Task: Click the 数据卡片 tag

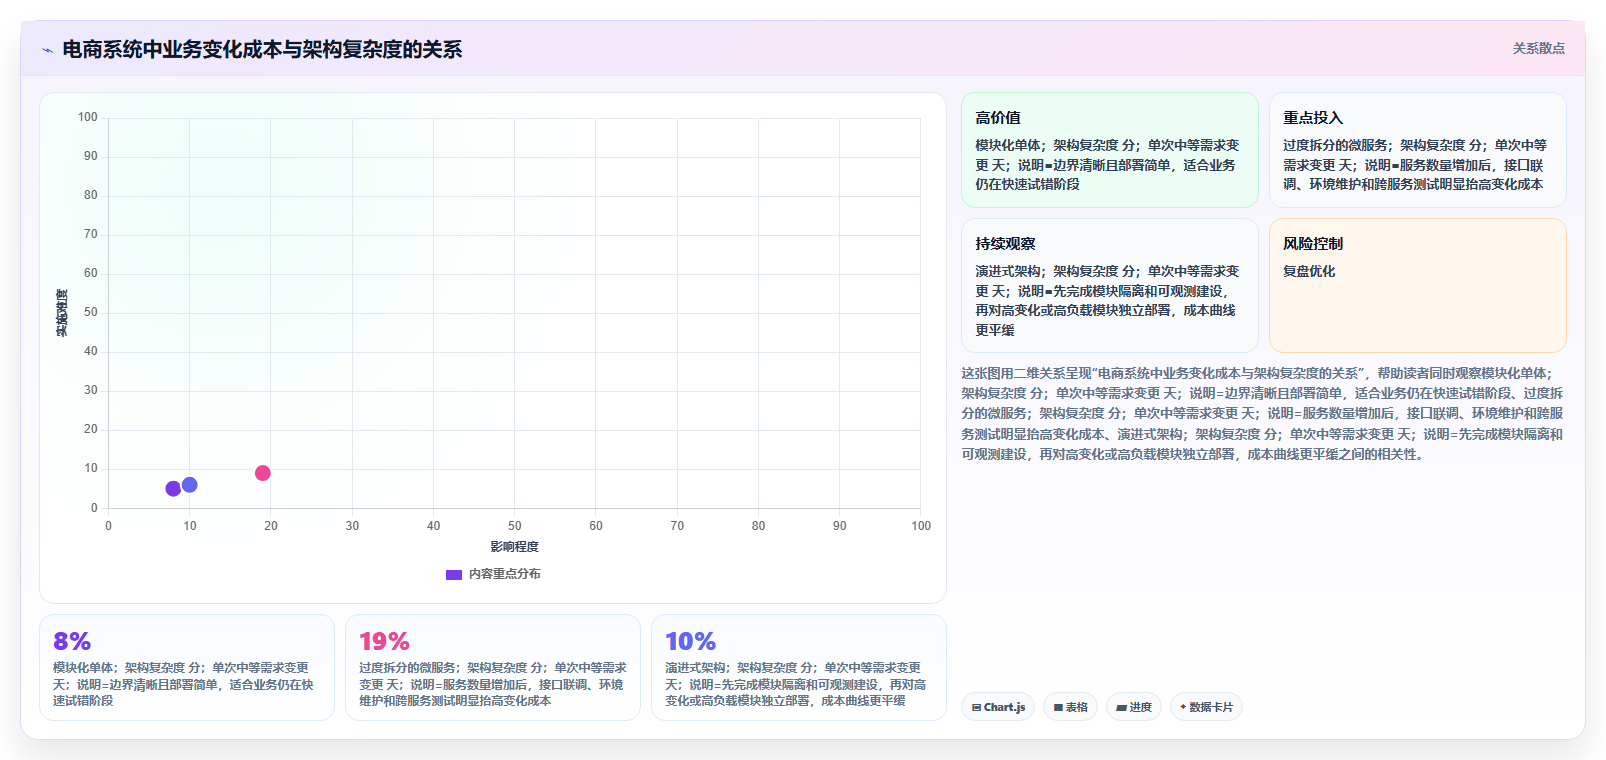Action: [x=1206, y=707]
